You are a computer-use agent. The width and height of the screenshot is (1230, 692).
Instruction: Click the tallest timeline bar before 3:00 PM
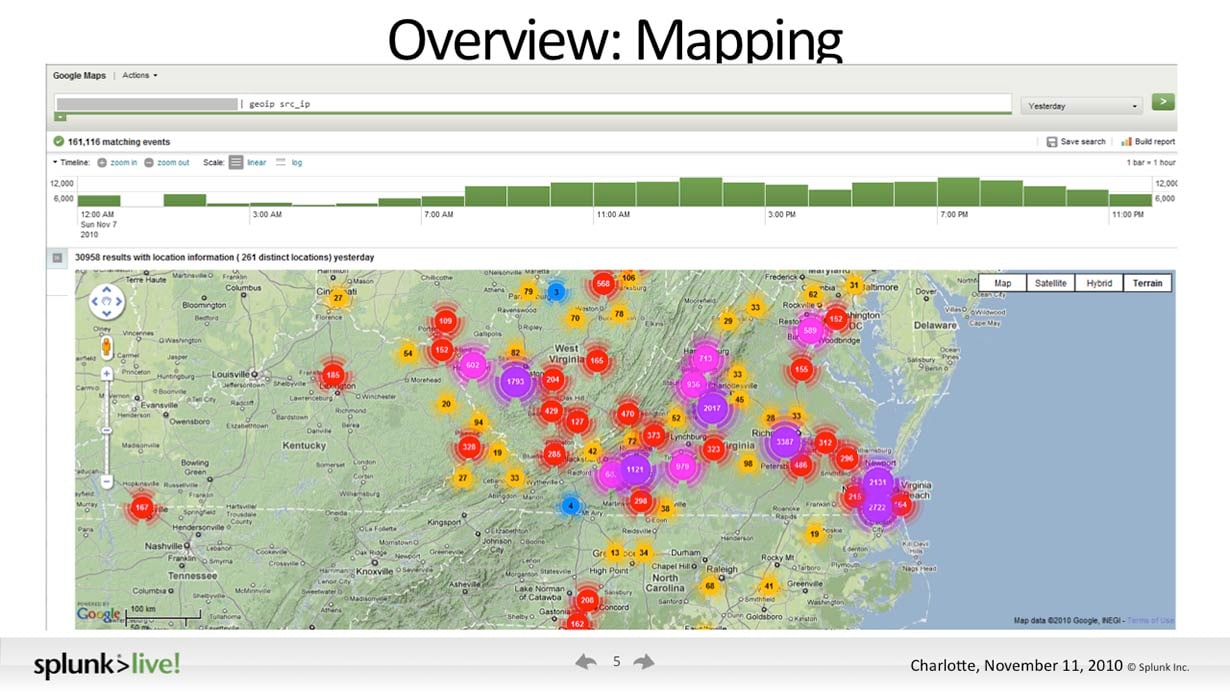(x=700, y=192)
